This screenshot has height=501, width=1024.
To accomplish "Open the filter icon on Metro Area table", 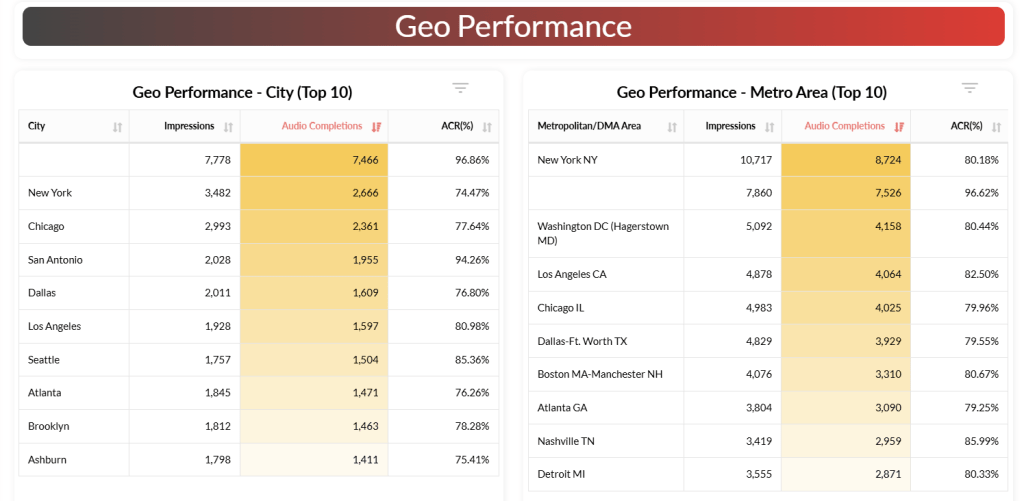I will 969,88.
